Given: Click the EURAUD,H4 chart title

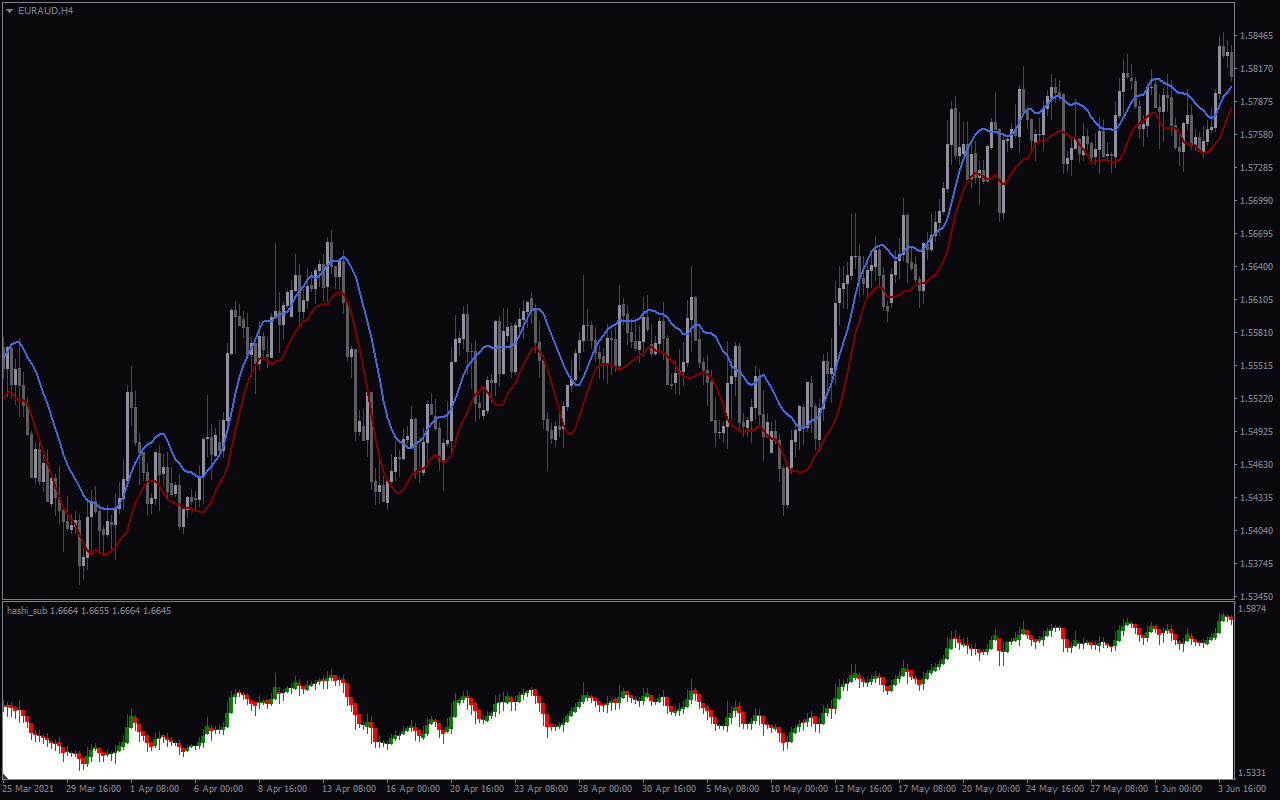Looking at the screenshot, I should point(45,10).
